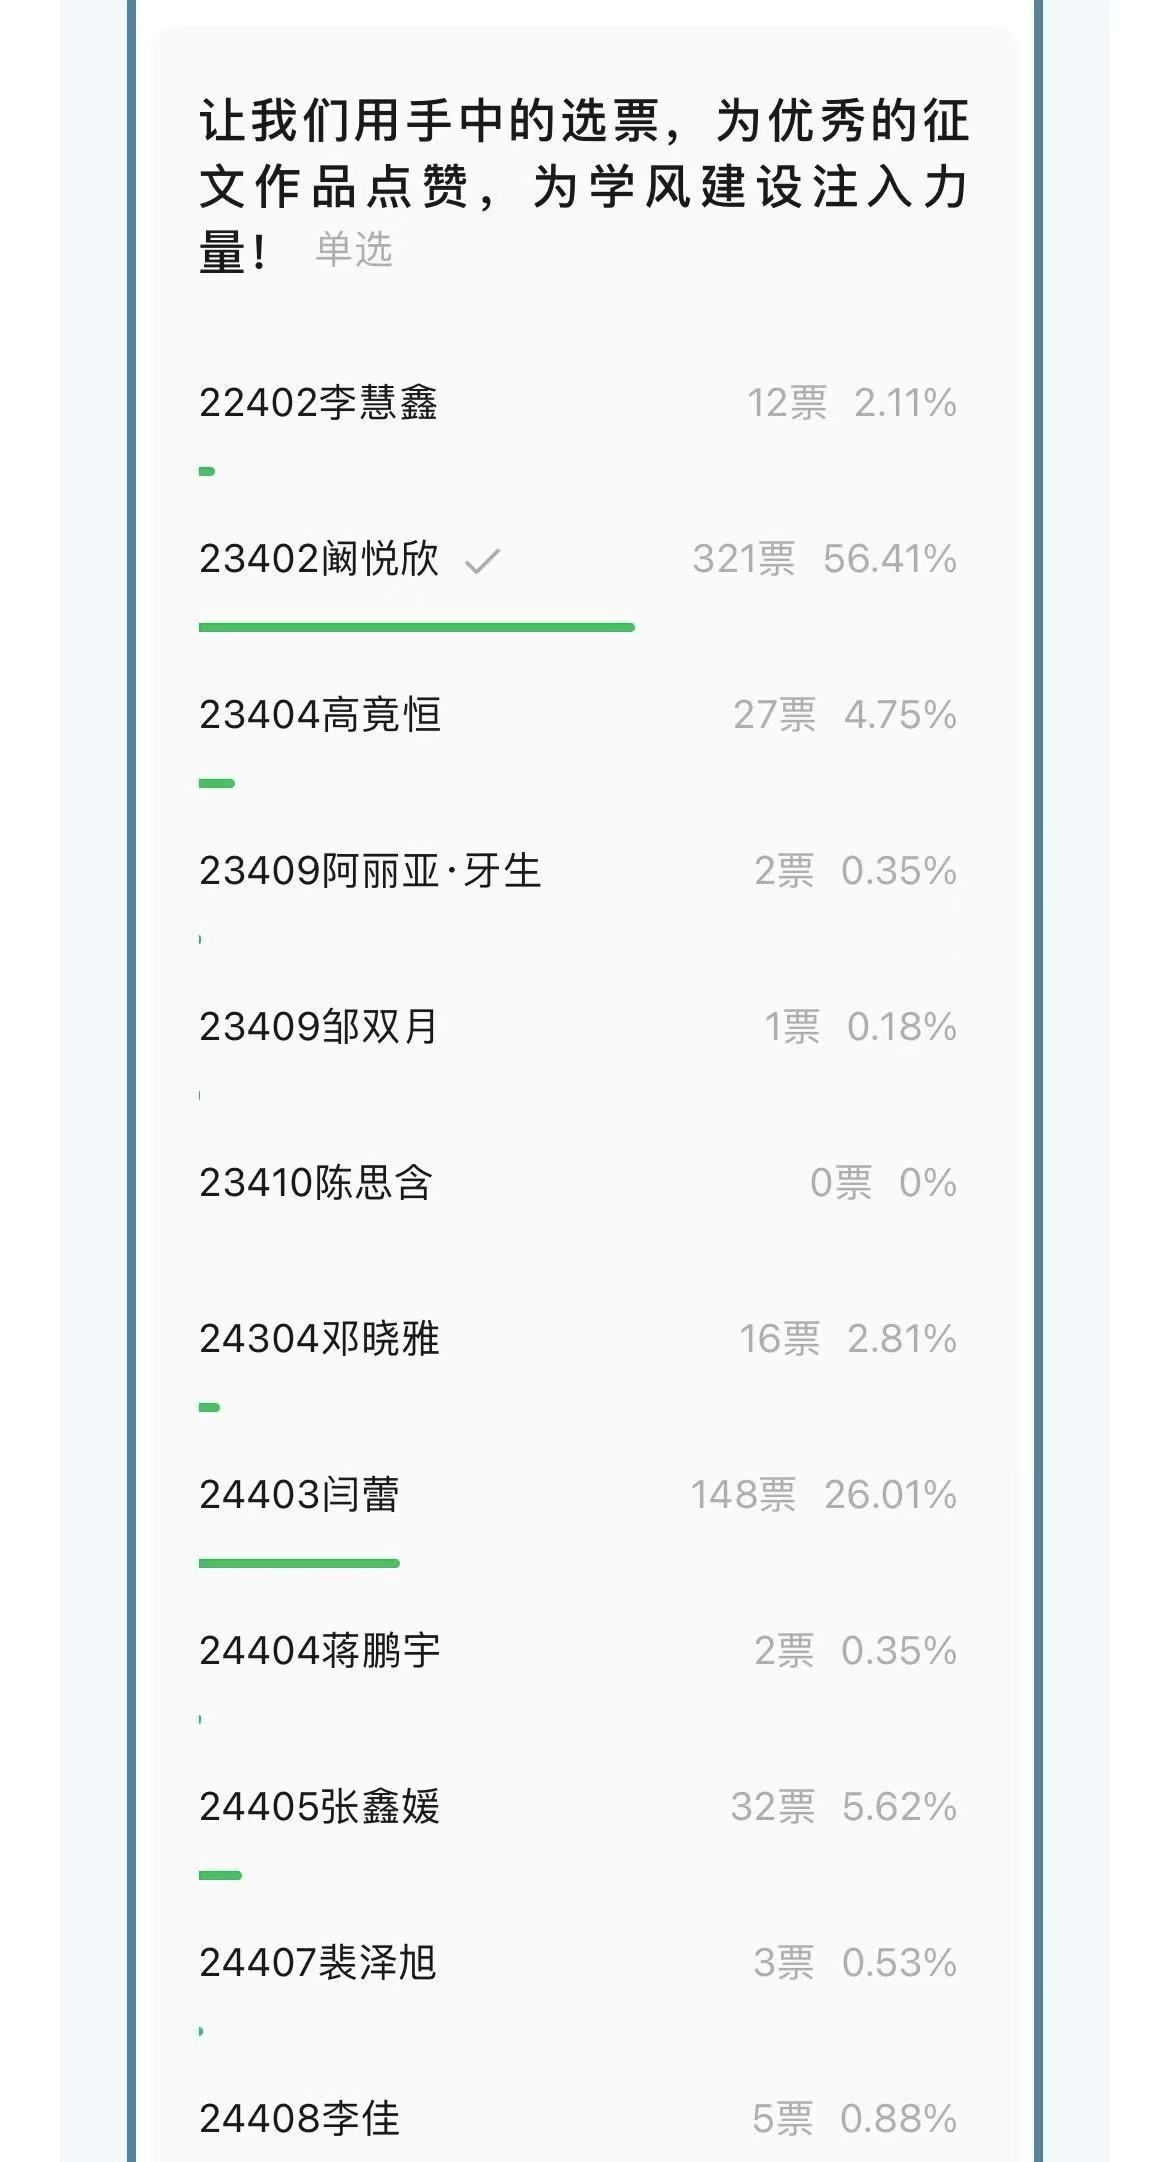
Task: Tap the progress bar under 张鑫媛
Action: pyautogui.click(x=220, y=1875)
